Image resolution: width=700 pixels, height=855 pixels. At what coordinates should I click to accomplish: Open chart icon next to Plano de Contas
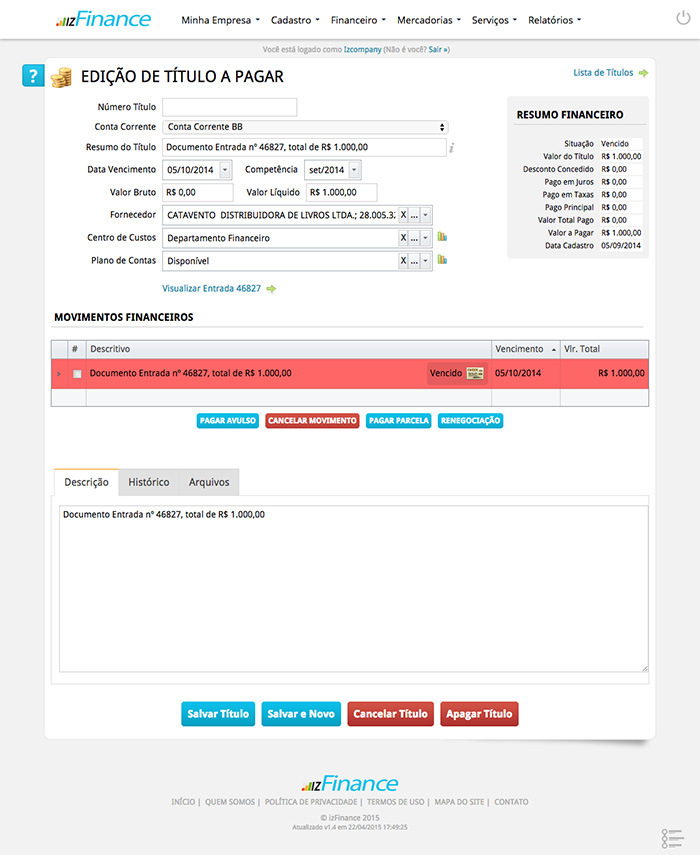[442, 260]
